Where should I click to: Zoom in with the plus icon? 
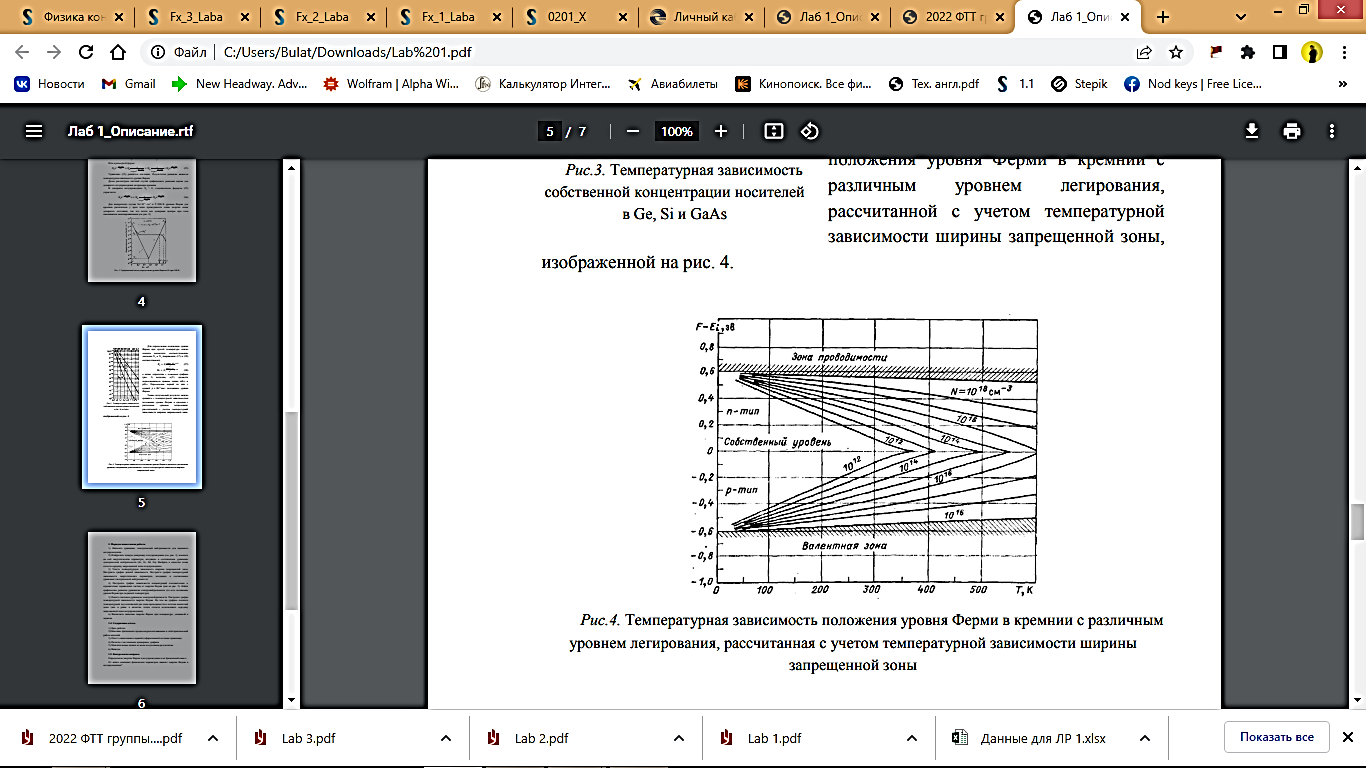coord(721,131)
